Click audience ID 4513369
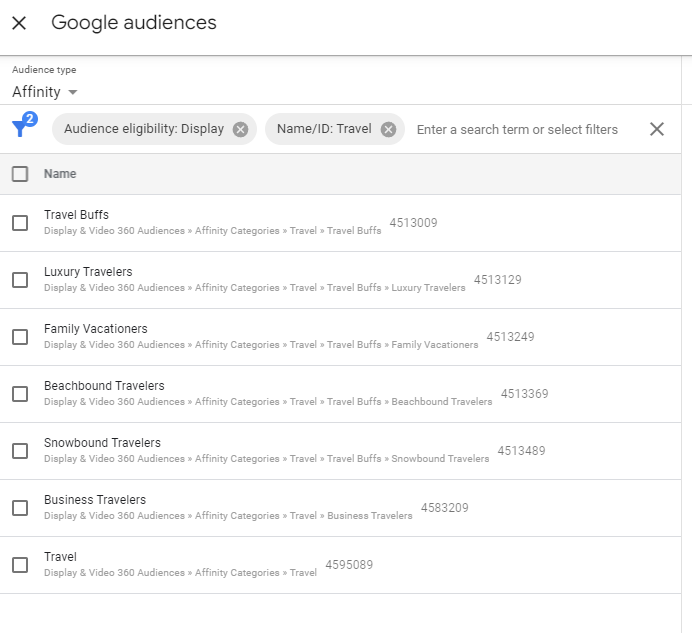 coord(525,393)
